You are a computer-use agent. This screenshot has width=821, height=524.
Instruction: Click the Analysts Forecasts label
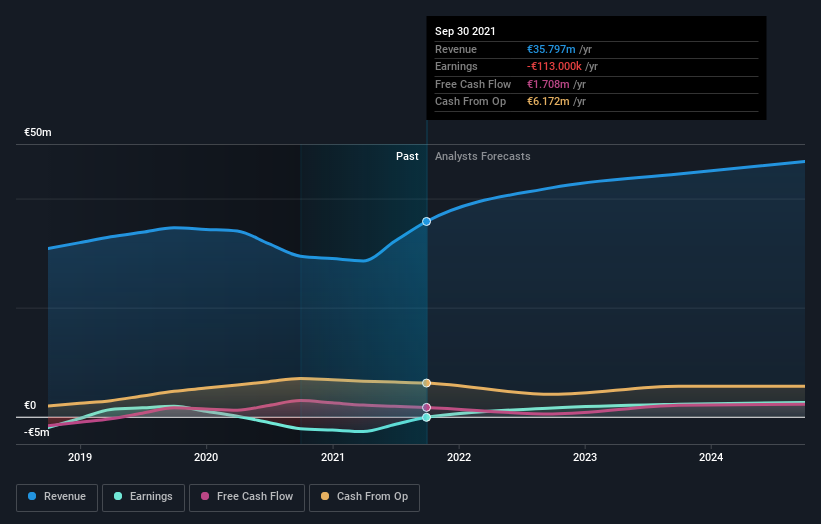pos(483,157)
